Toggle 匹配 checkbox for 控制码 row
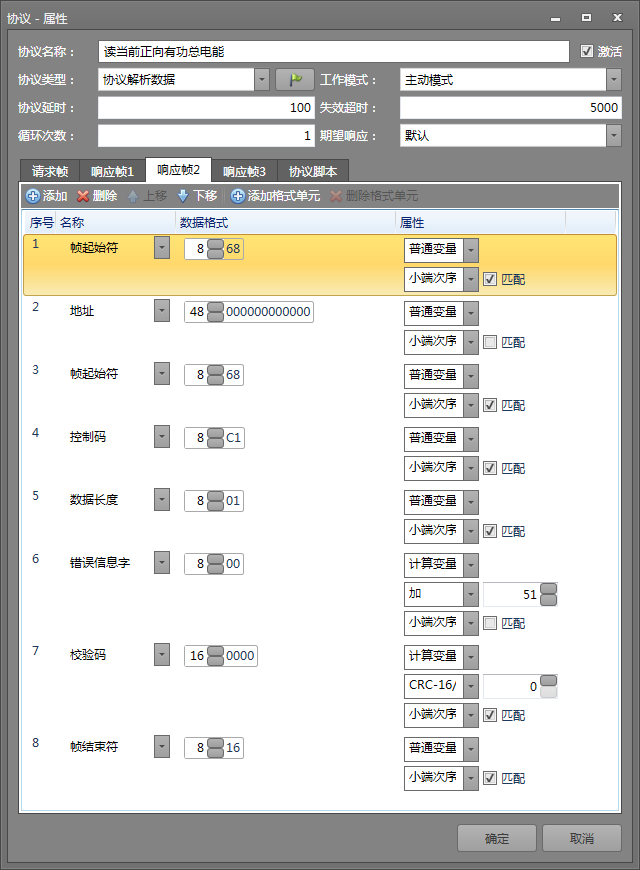Image resolution: width=640 pixels, height=870 pixels. point(490,468)
